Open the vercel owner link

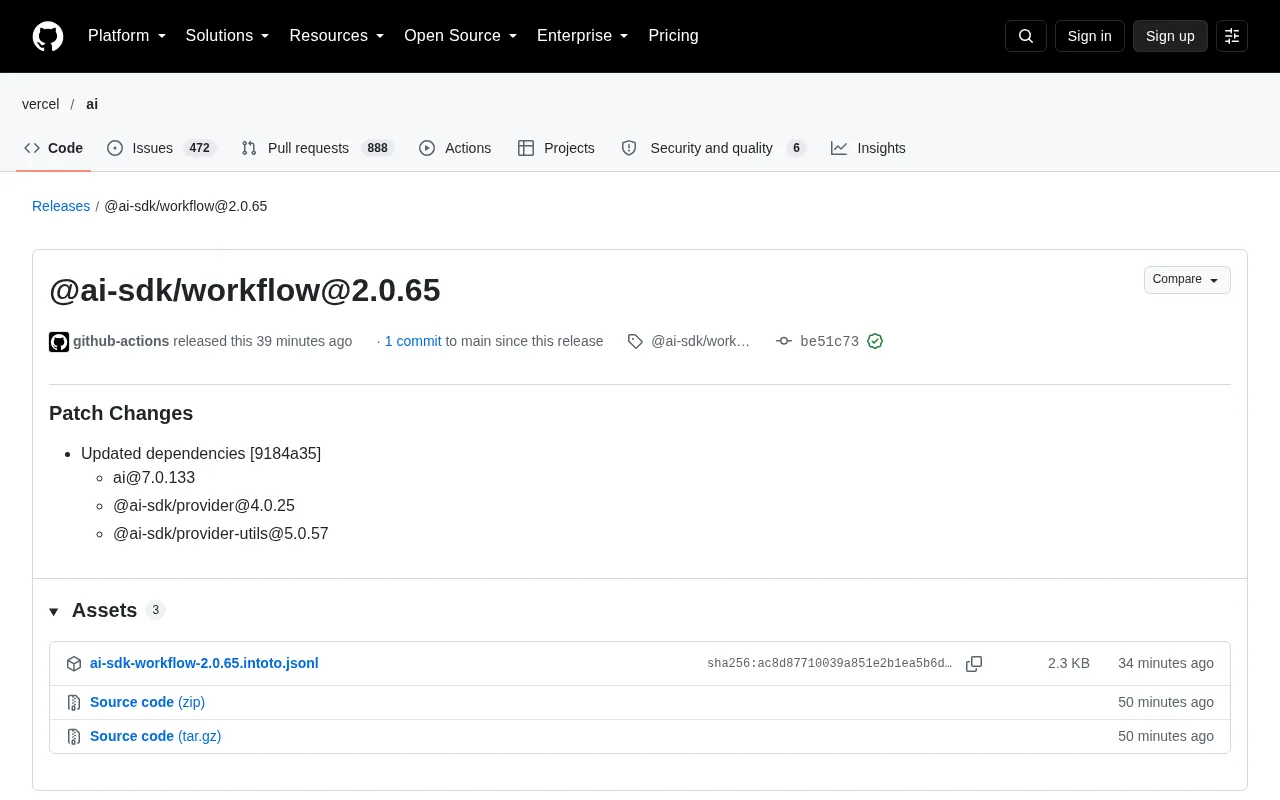[x=41, y=104]
